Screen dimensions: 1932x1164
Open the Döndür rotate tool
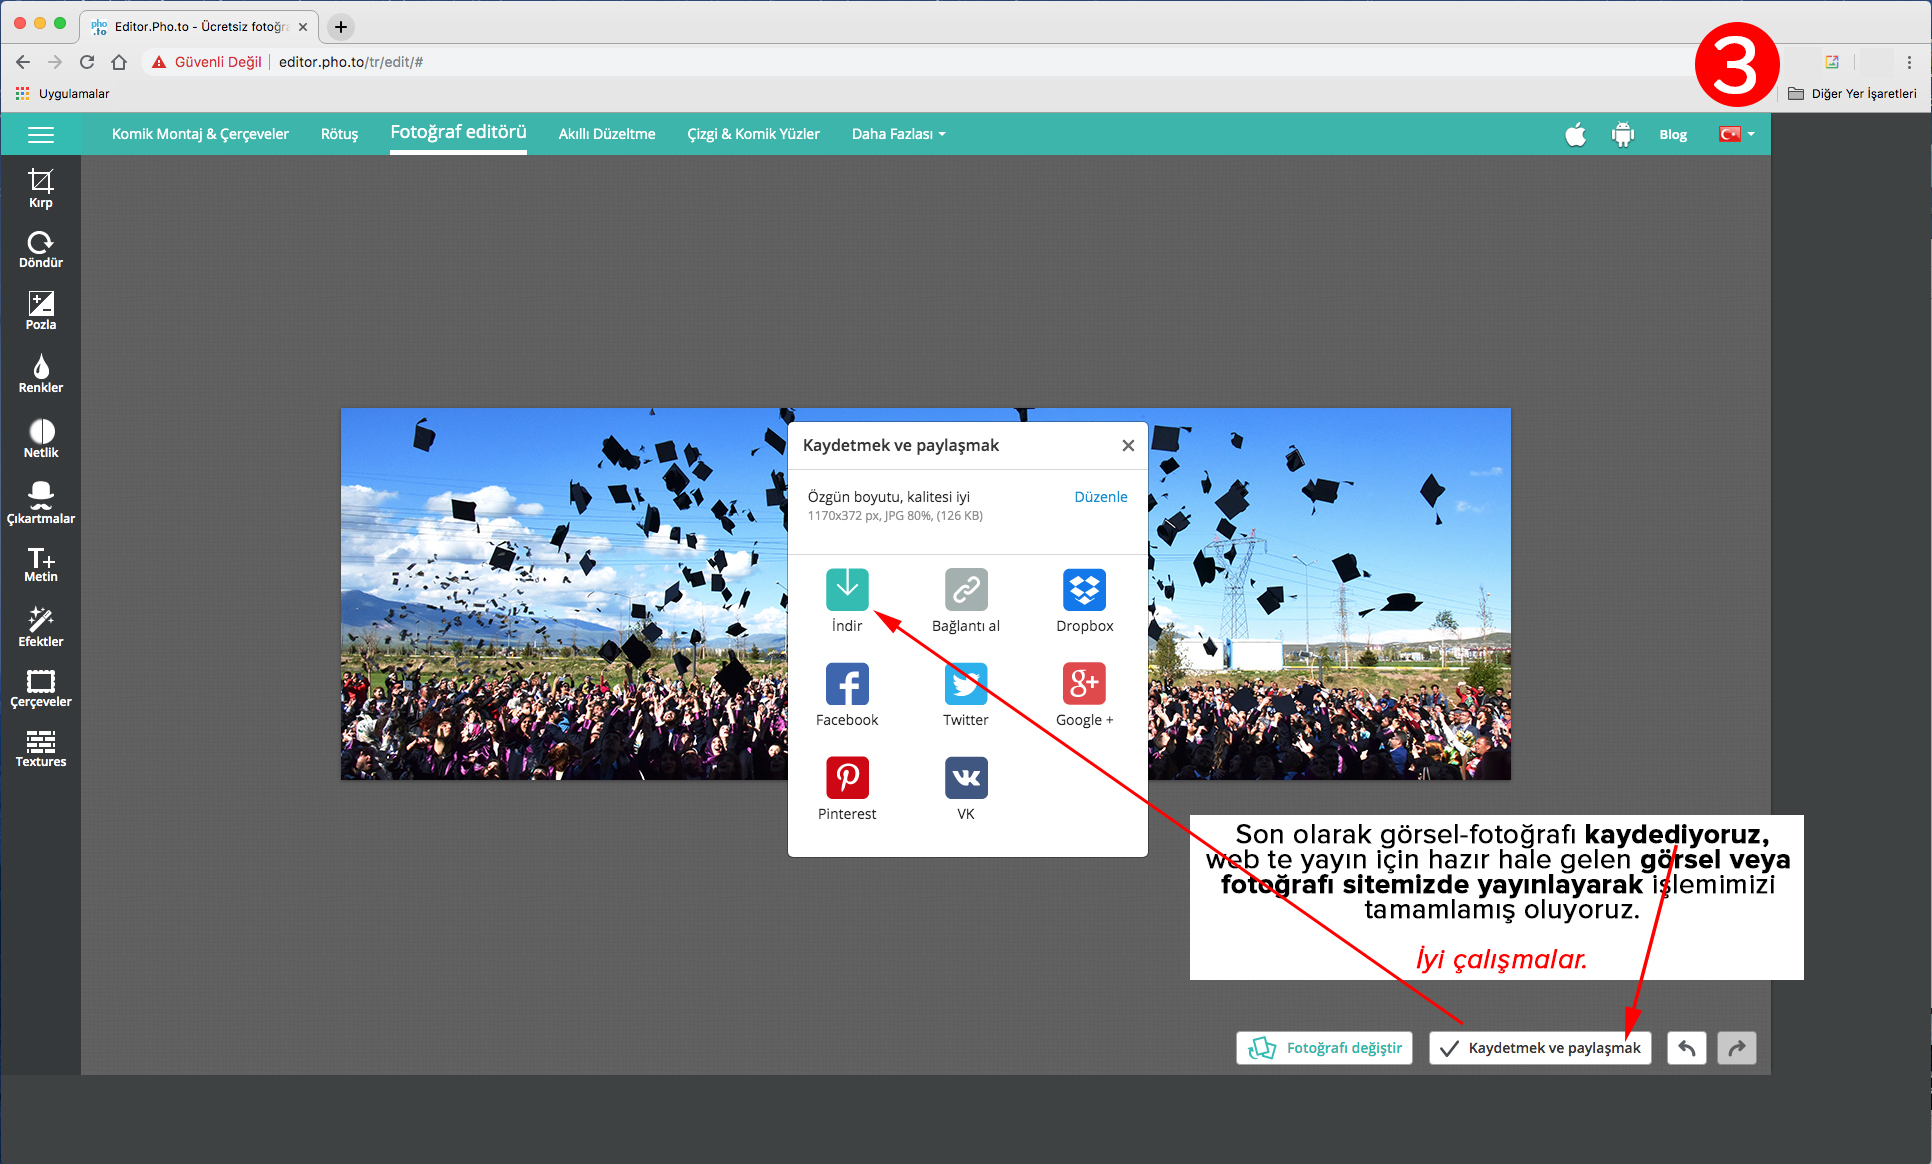40,249
